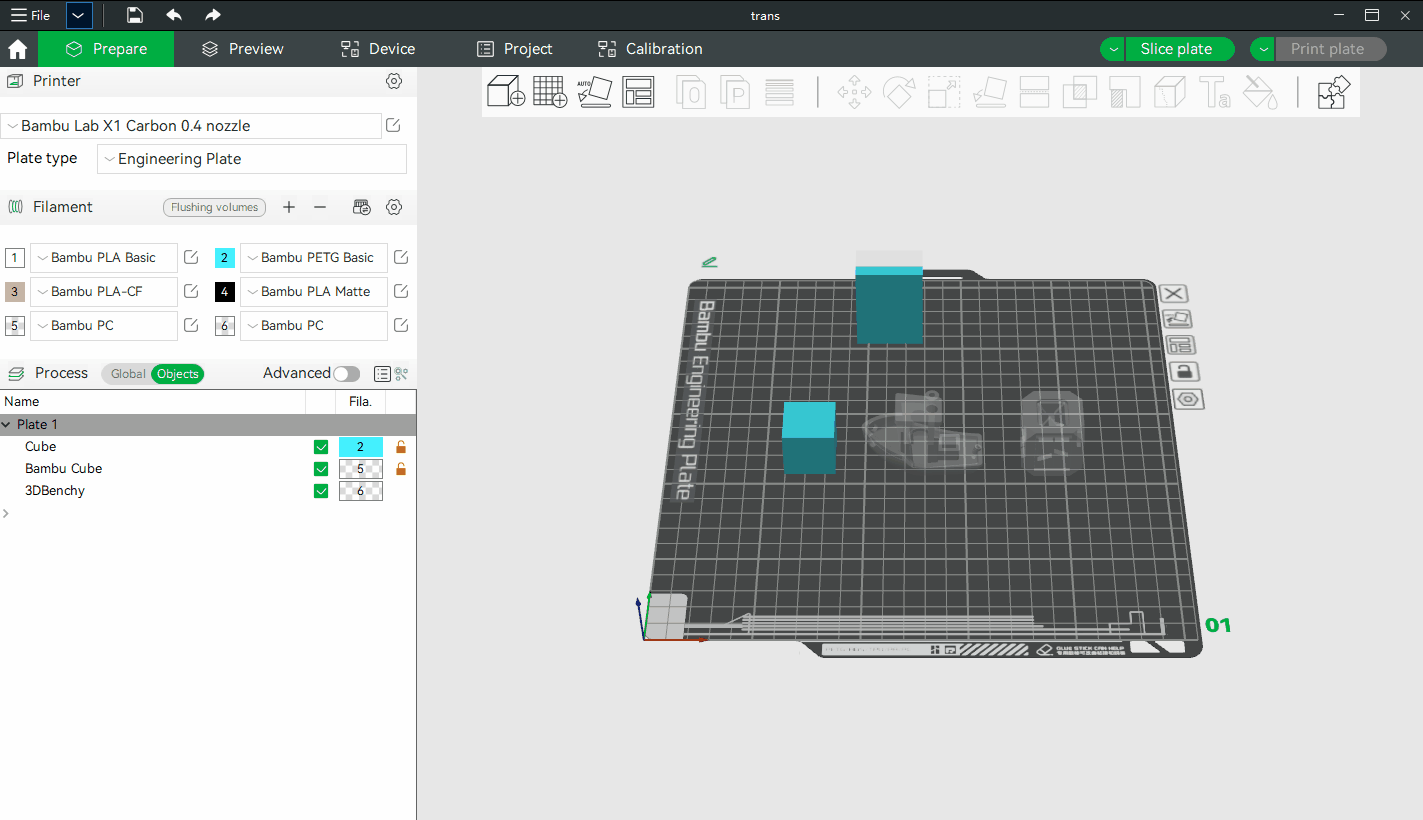
Task: Toggle the Advanced mode switch
Action: point(347,374)
